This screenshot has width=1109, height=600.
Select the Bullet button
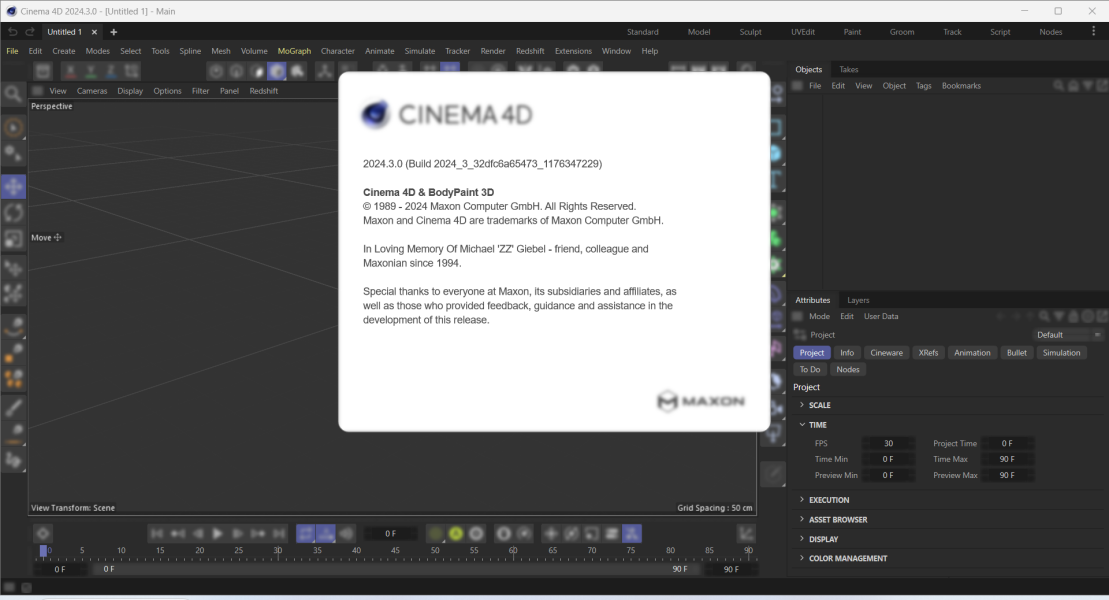[x=1016, y=352]
